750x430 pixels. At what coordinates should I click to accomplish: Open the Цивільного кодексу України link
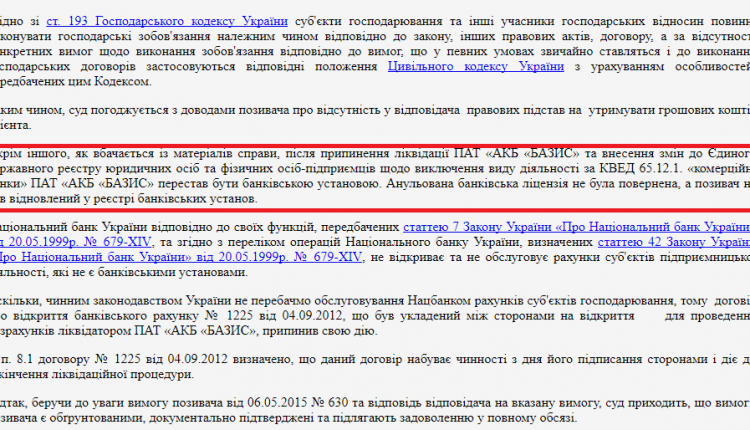click(x=476, y=66)
